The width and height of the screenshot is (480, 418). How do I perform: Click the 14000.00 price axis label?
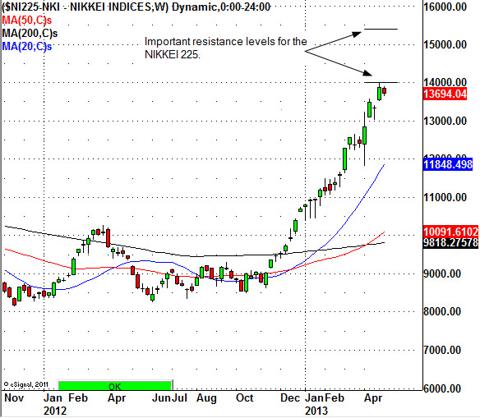click(x=445, y=82)
